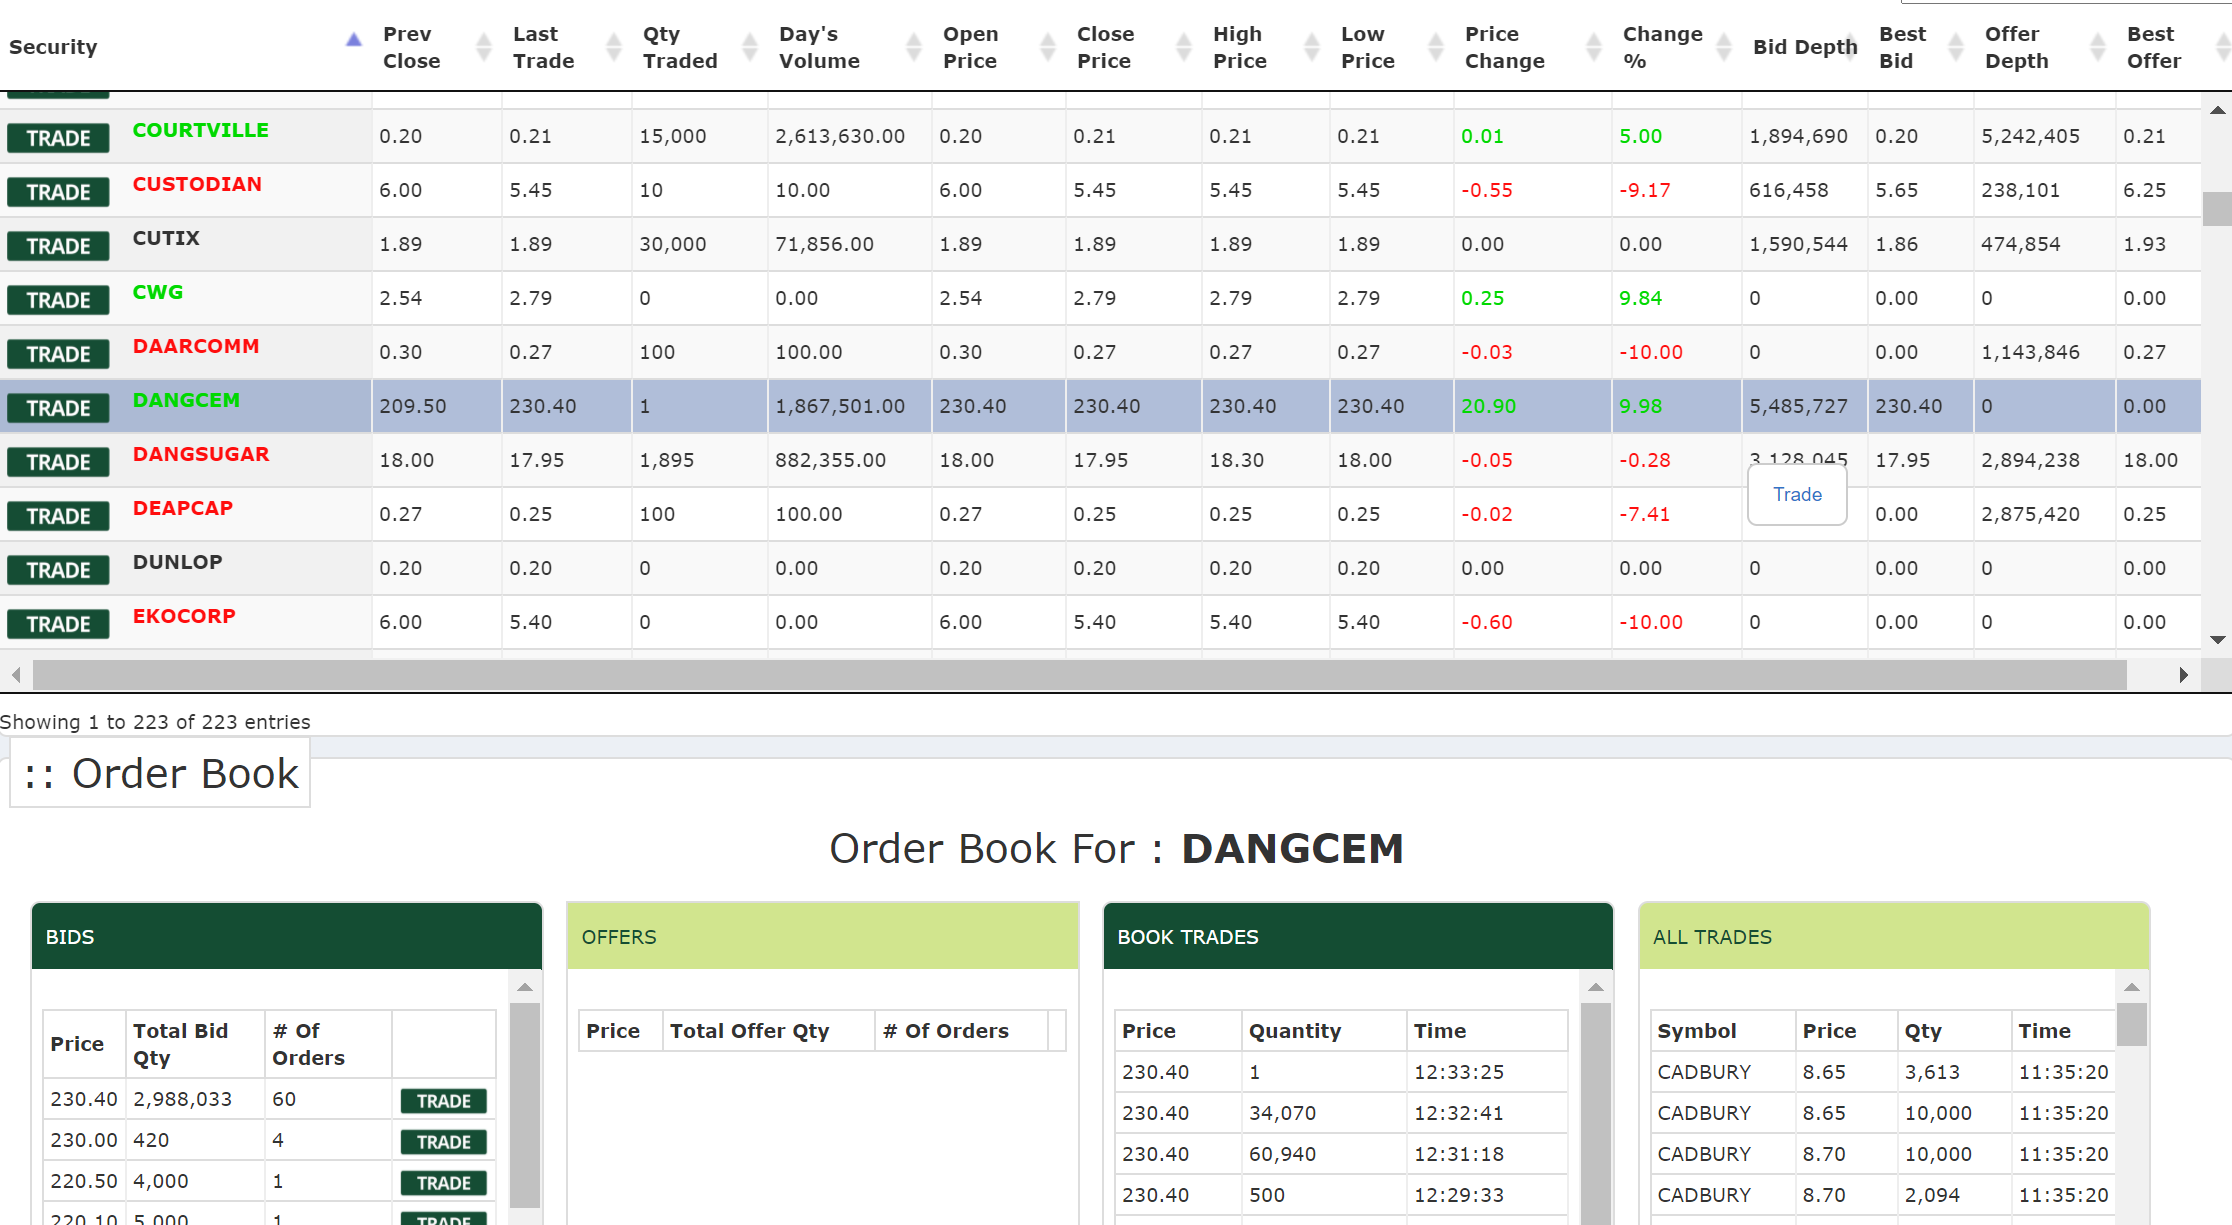Open trade for CUTIX row

tap(58, 246)
